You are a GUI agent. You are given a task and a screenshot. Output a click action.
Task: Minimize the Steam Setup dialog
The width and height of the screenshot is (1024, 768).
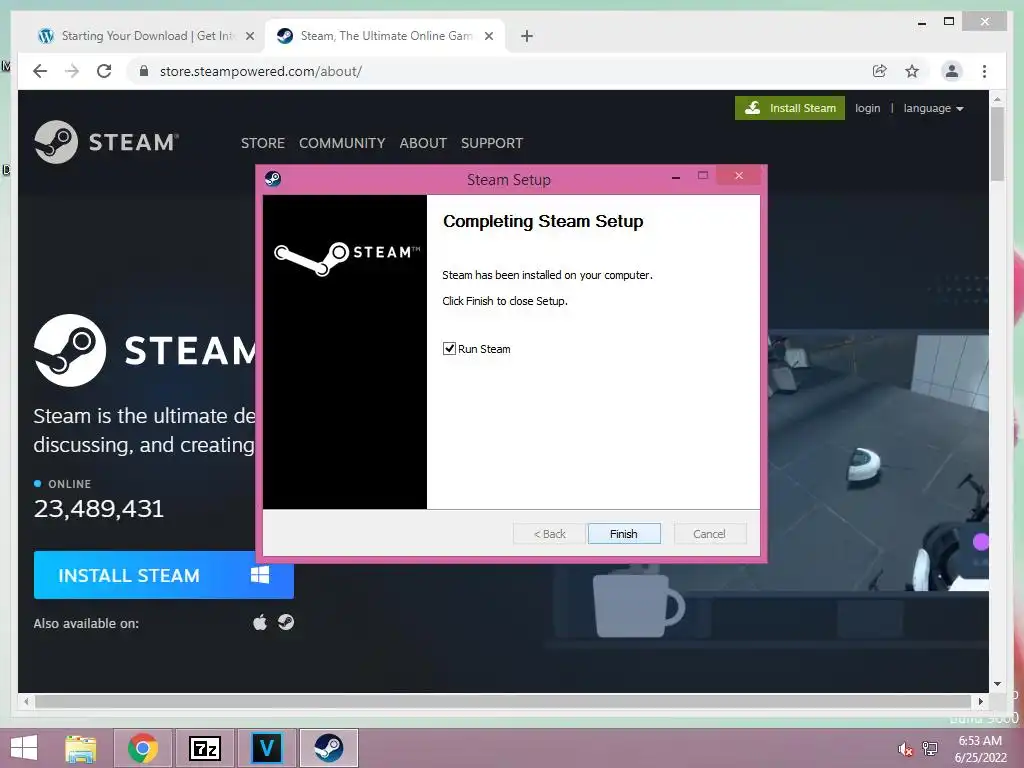(x=676, y=176)
